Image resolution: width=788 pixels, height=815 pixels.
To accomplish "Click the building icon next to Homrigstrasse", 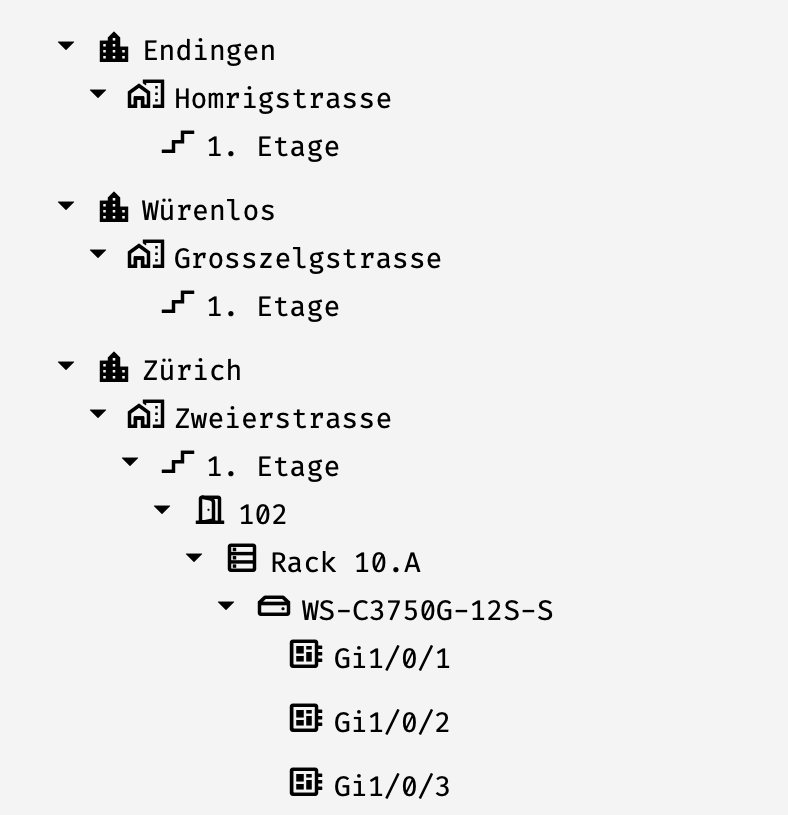I will 146,96.
